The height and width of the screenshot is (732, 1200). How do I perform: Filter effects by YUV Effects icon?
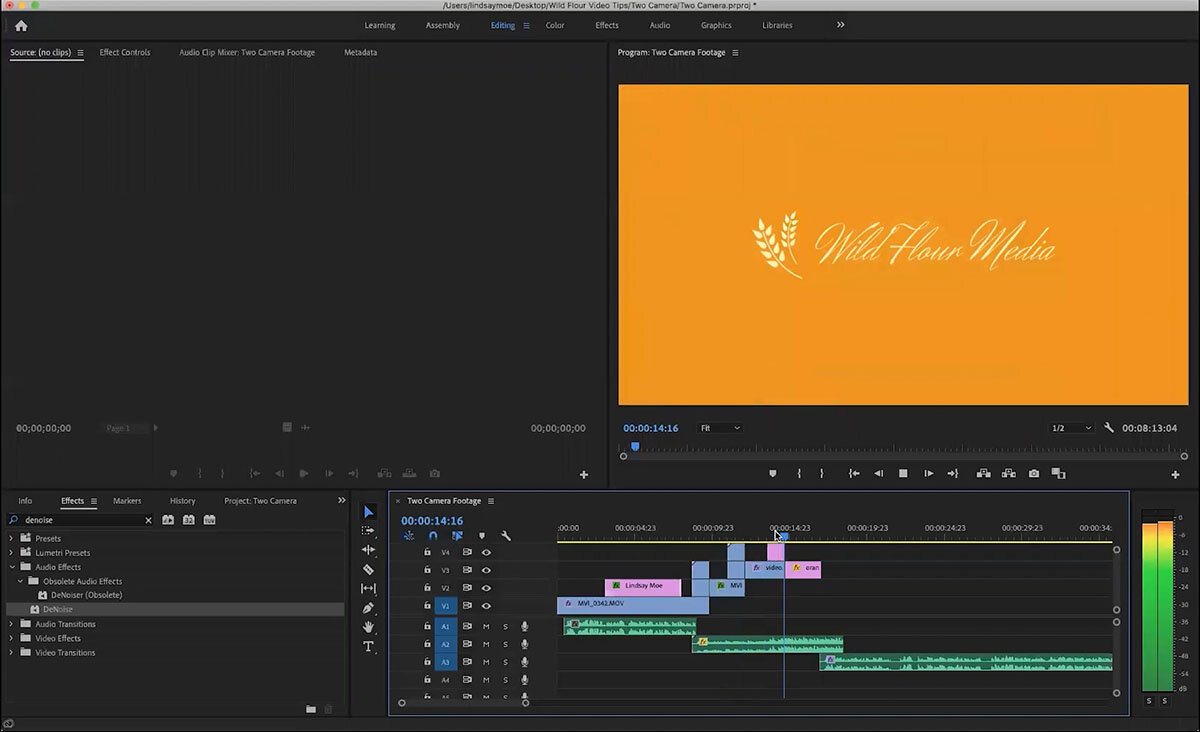click(x=209, y=520)
